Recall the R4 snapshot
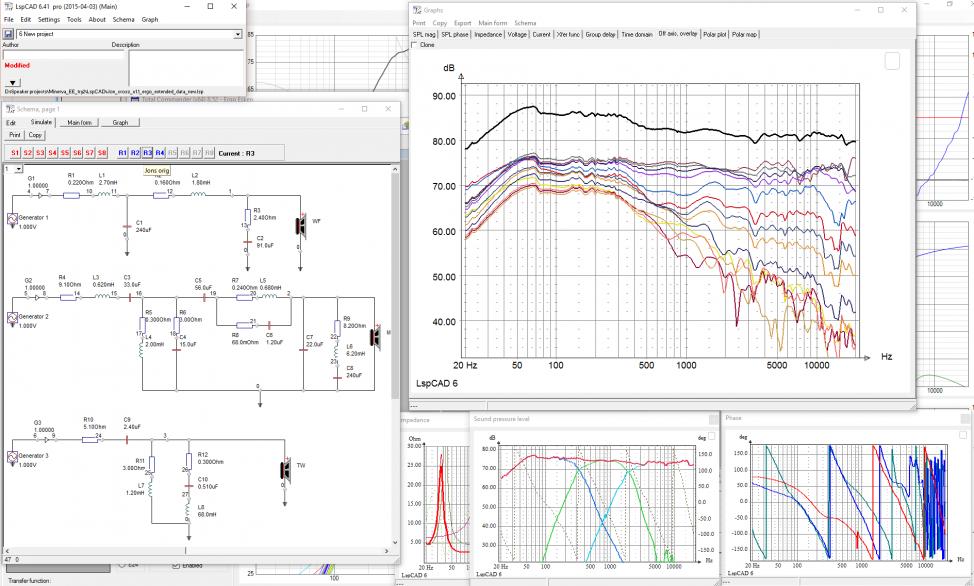The image size is (974, 586). [160, 153]
